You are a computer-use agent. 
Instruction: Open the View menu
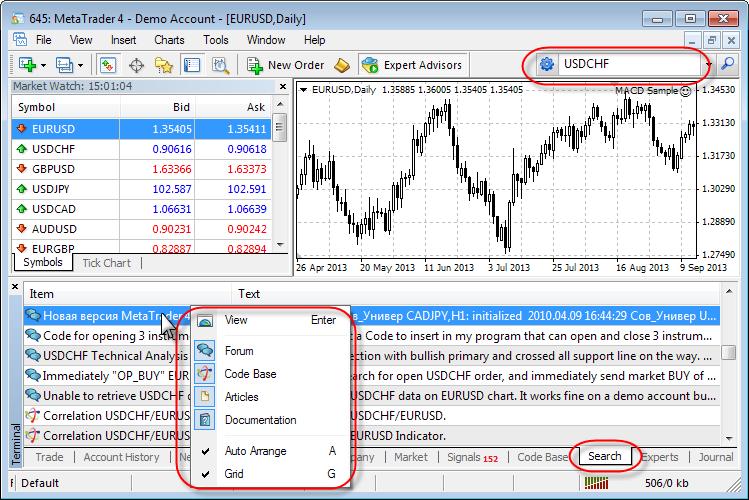click(81, 40)
